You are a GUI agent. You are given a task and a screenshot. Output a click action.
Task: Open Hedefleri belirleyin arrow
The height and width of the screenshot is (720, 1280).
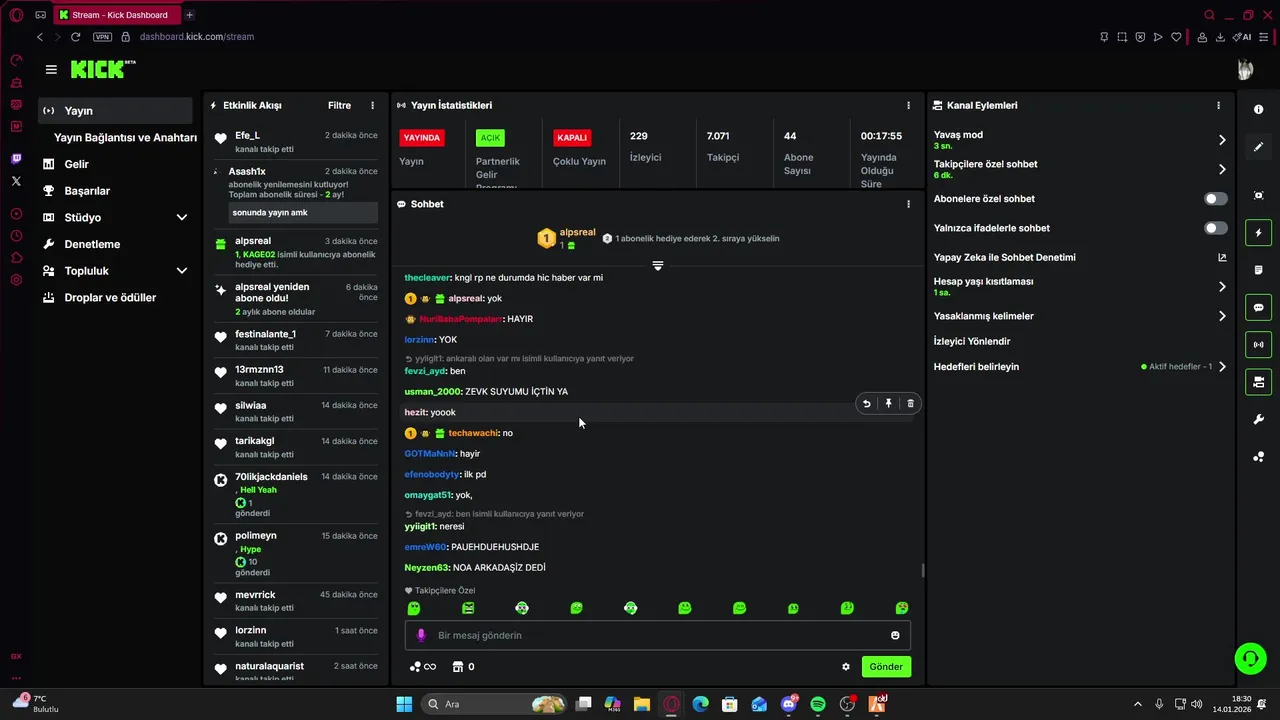pyautogui.click(x=1222, y=367)
